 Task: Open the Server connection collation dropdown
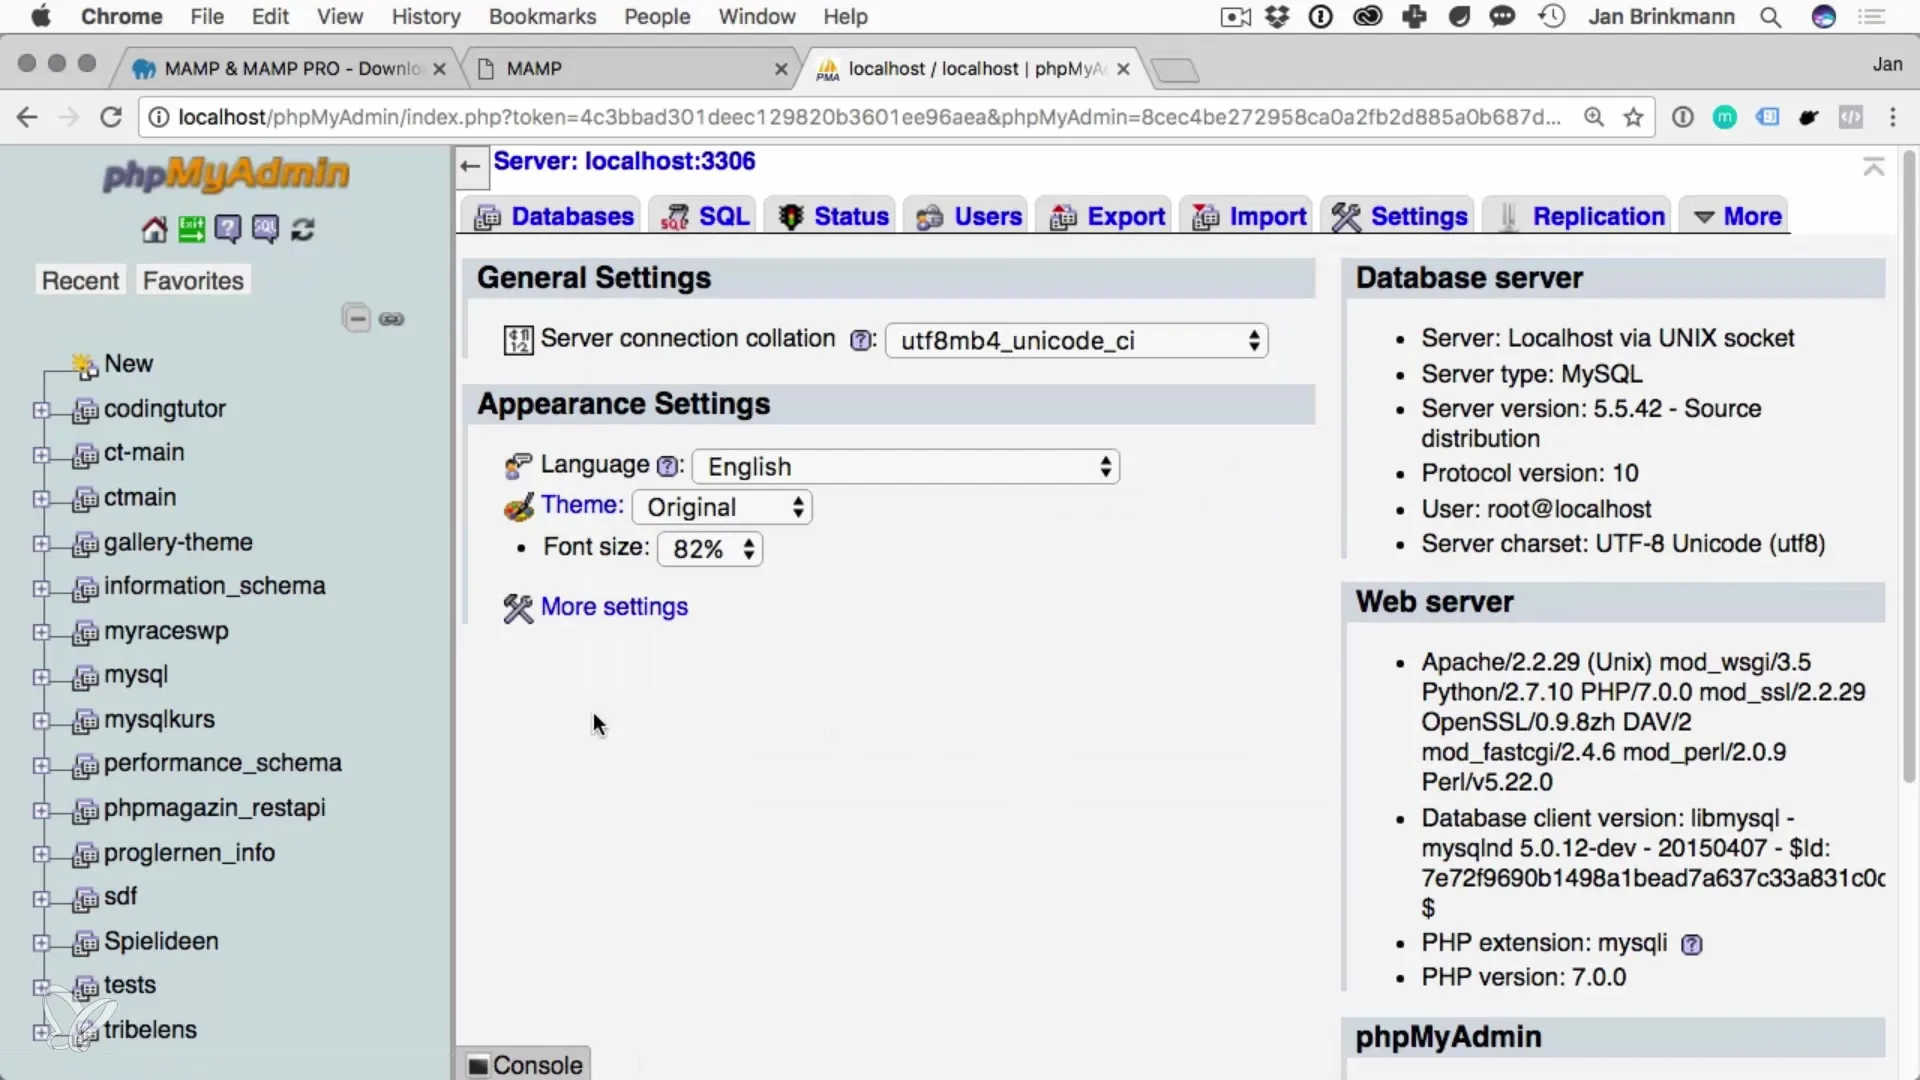[x=1077, y=341]
